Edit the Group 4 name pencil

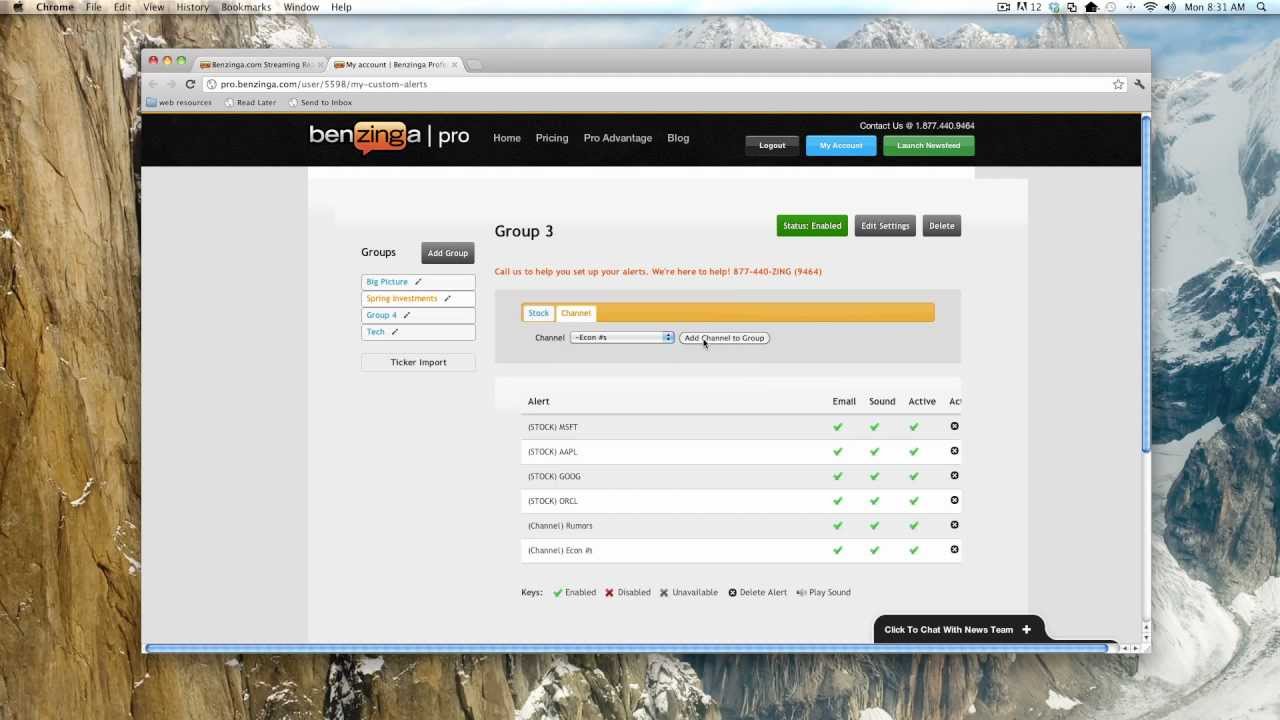[407, 315]
